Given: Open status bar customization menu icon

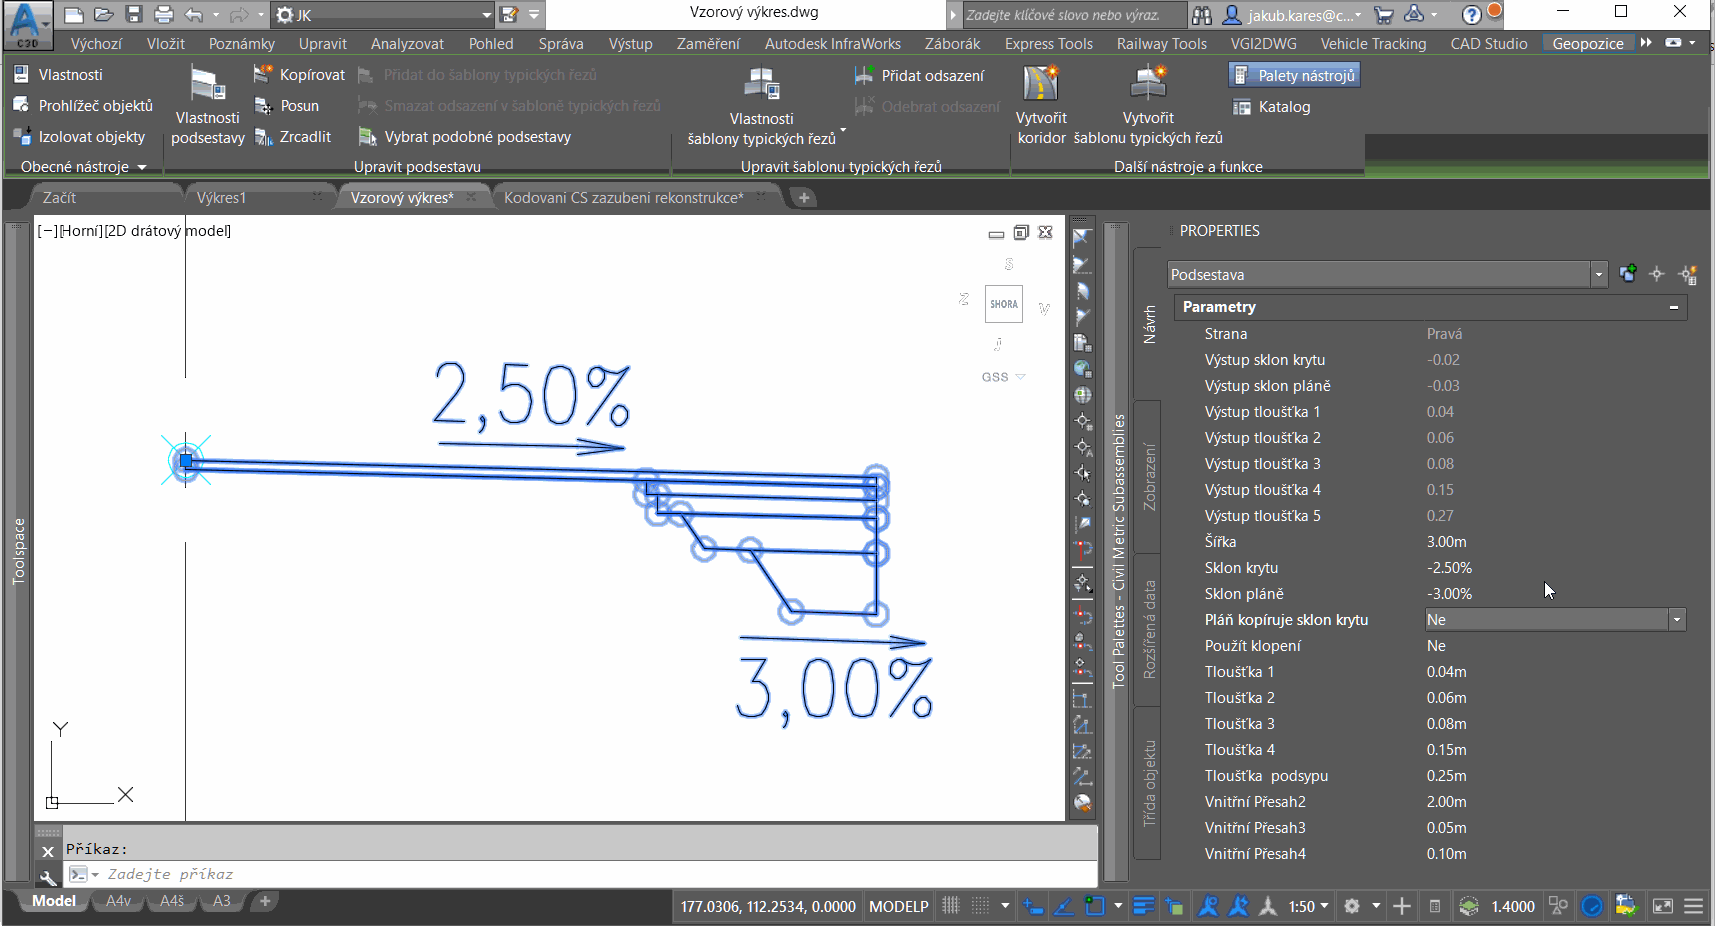Looking at the screenshot, I should pos(1693,906).
